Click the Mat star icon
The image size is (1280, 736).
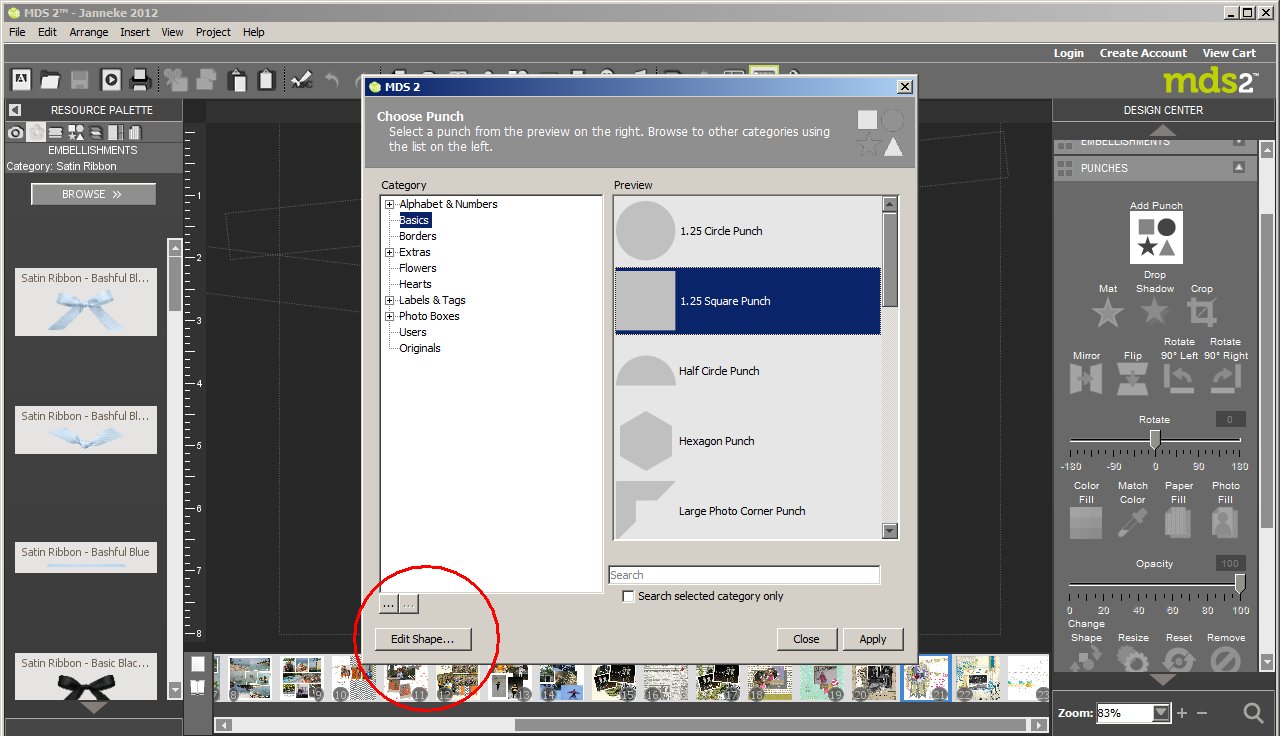(1108, 313)
